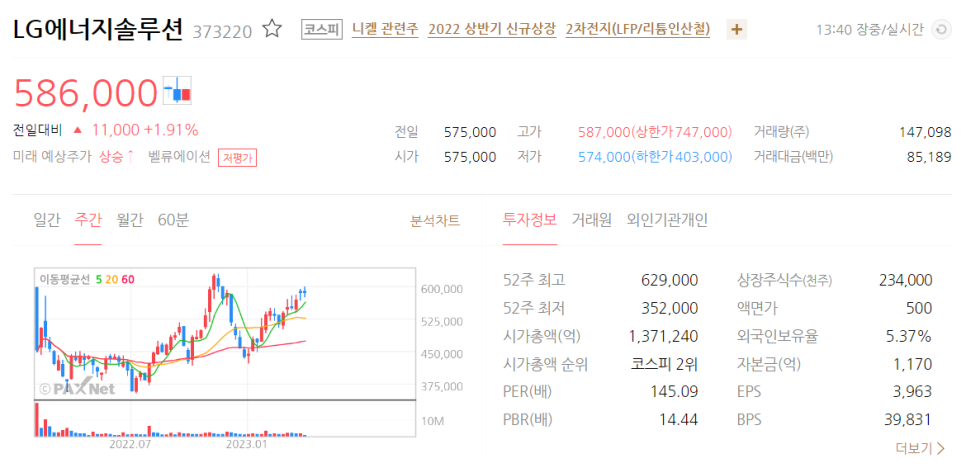This screenshot has height=468, width=966.
Task: Click the 52주 최저 value 352,000
Action: point(670,309)
